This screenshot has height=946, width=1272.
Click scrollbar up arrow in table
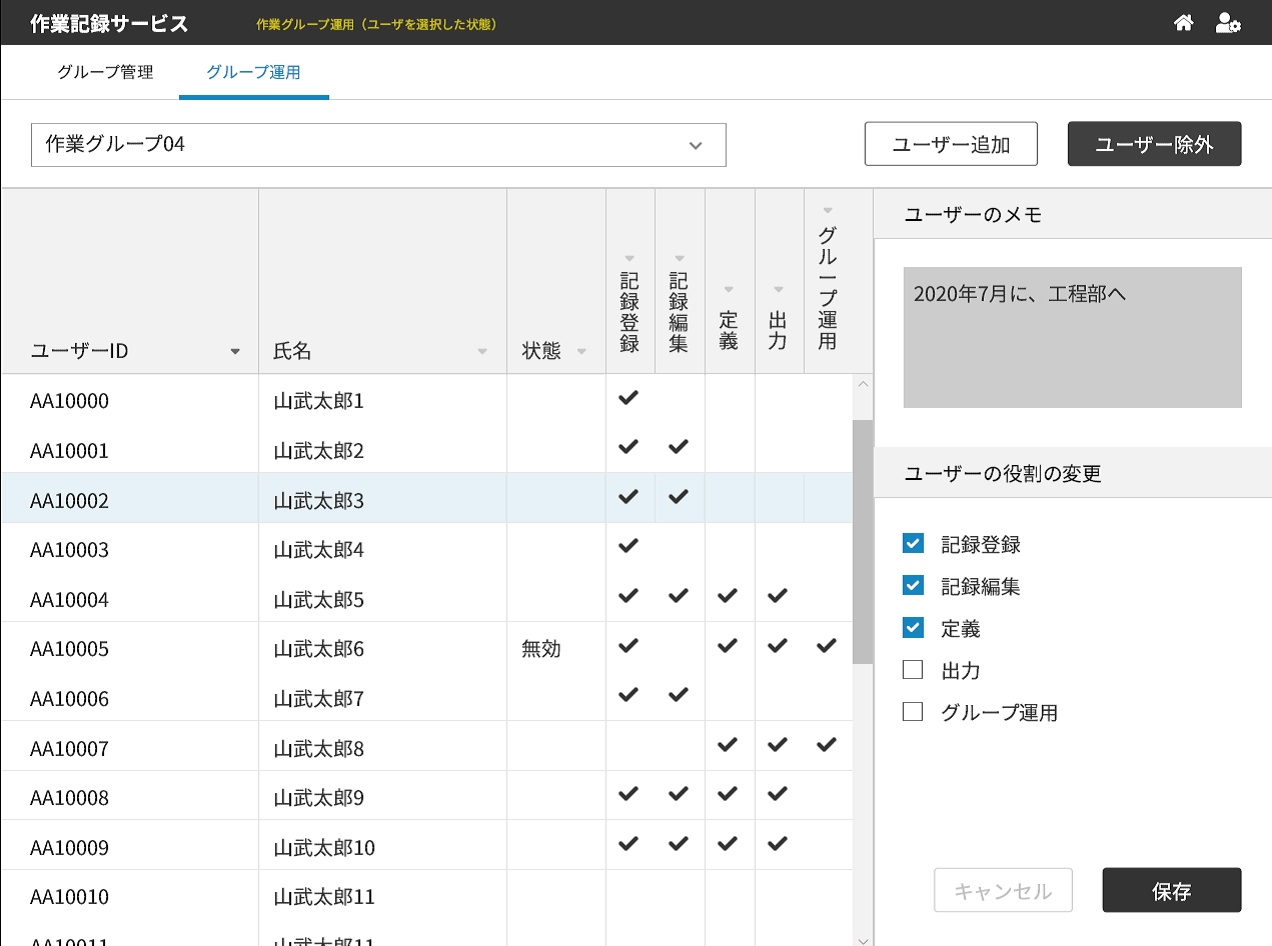[863, 385]
